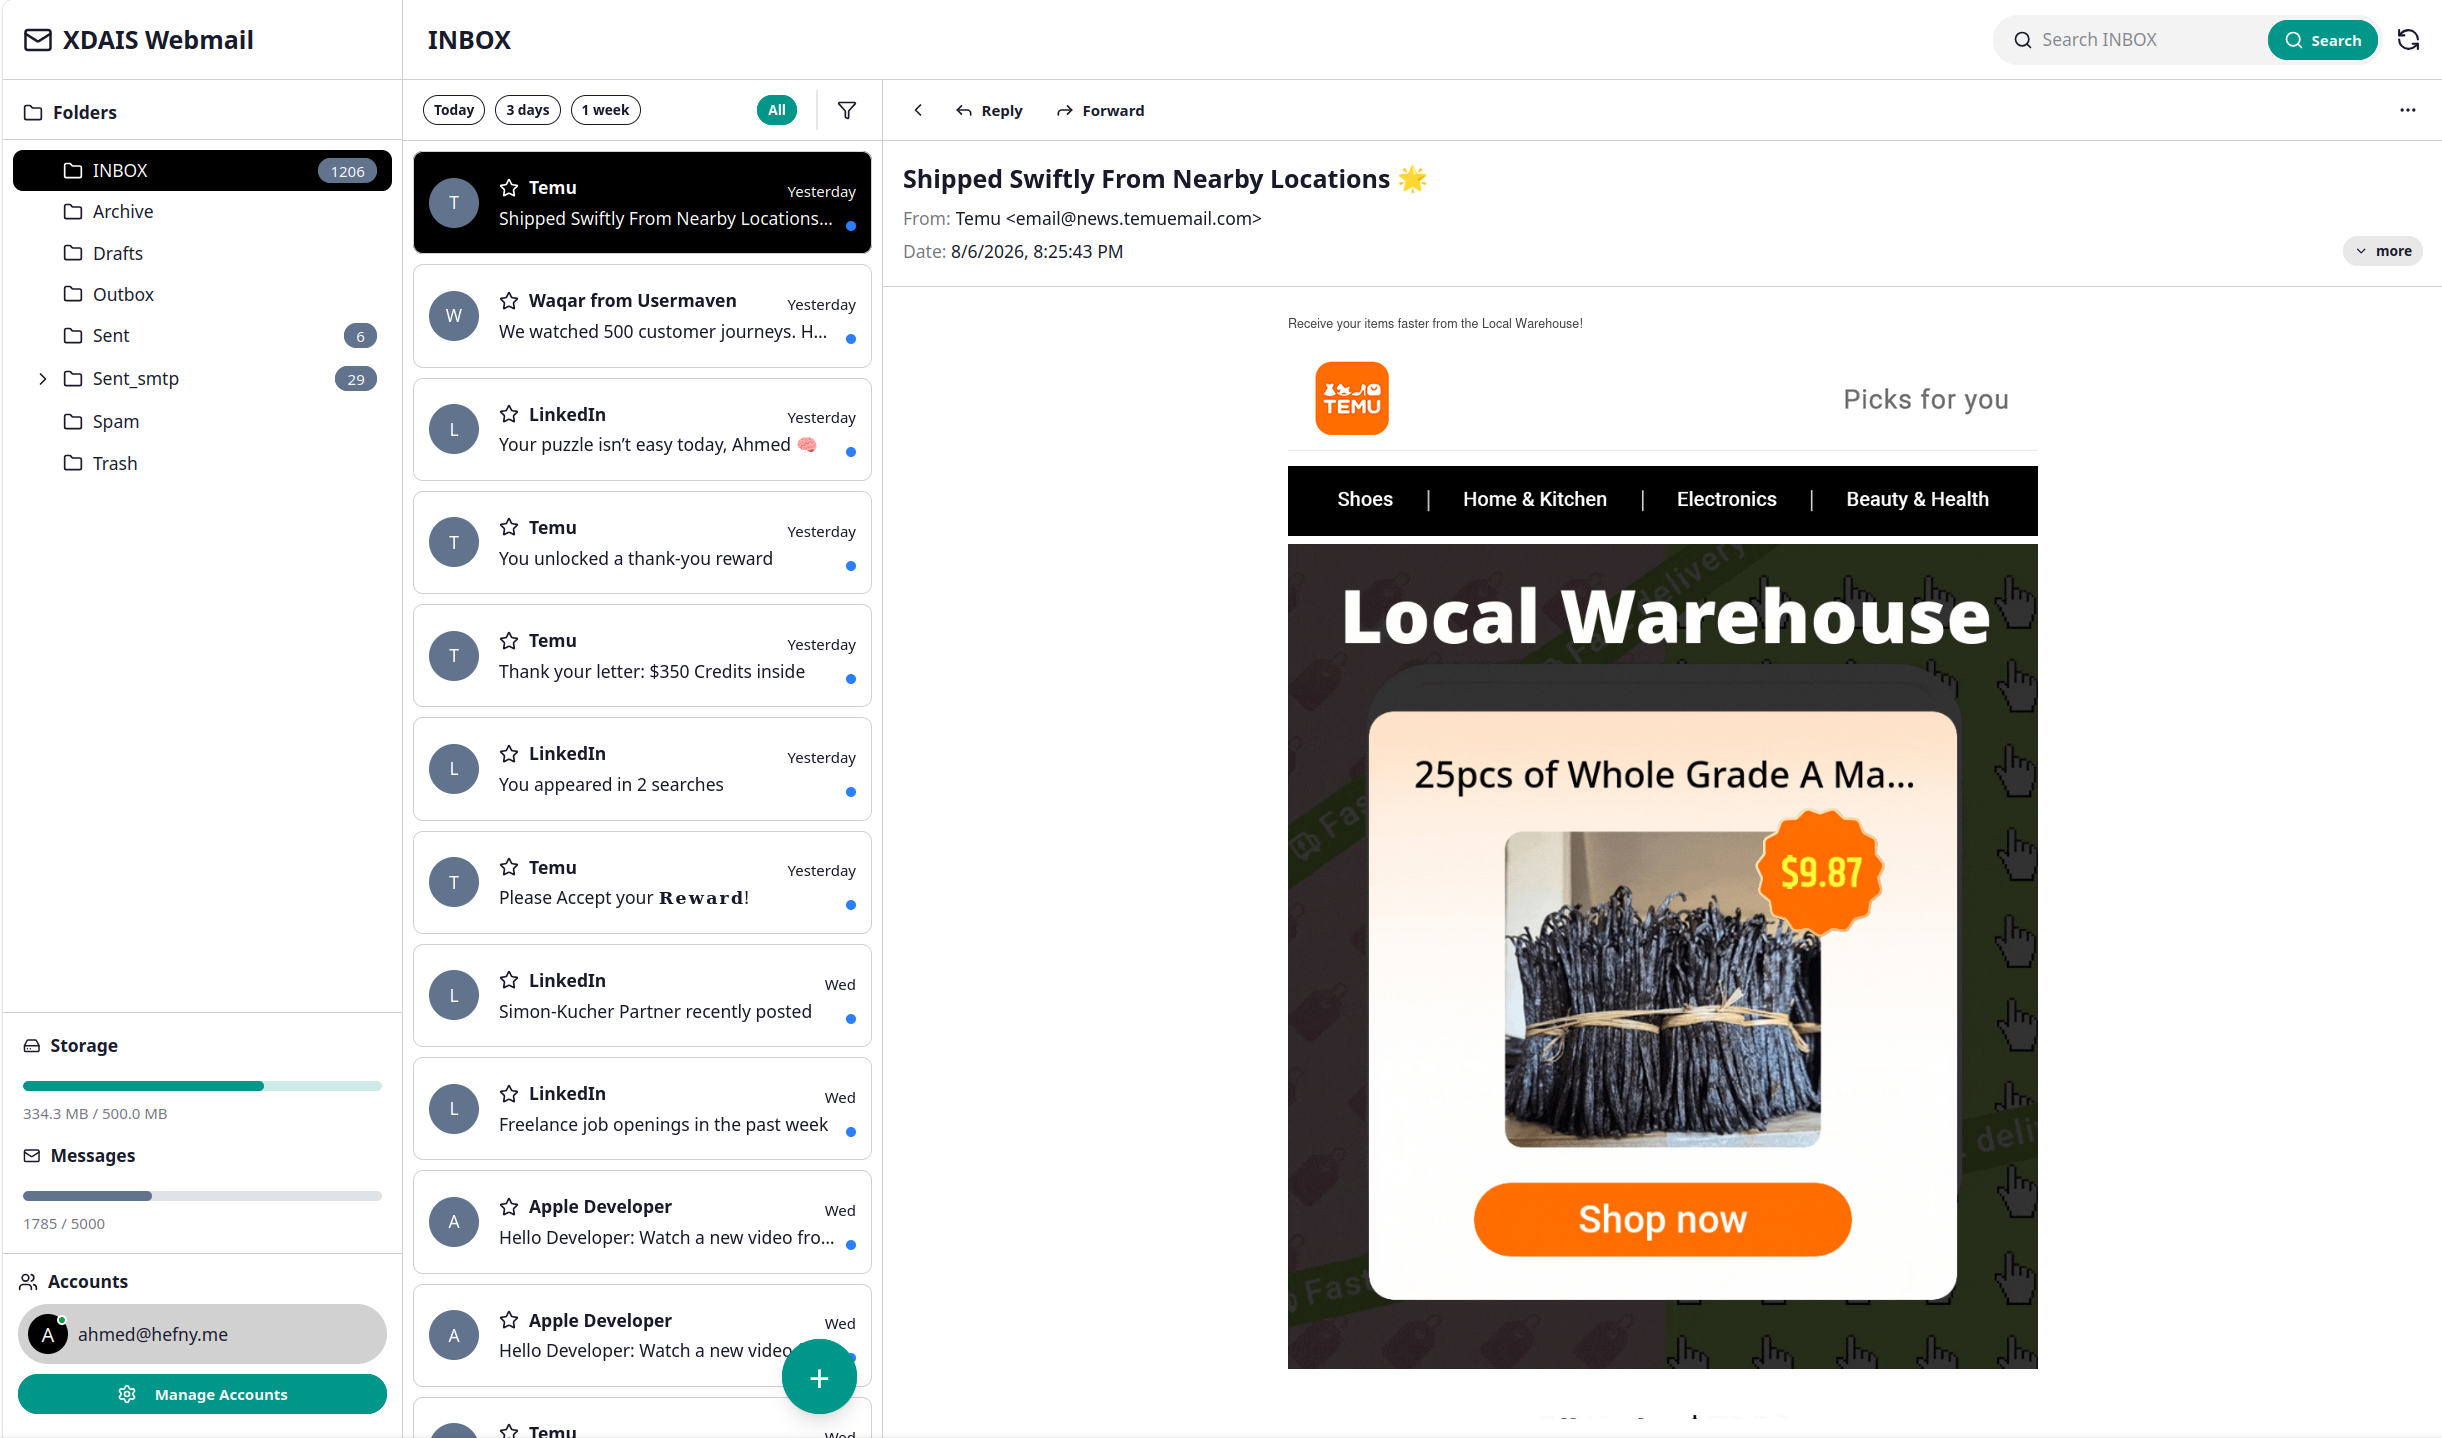The height and width of the screenshot is (1438, 2442).
Task: Click the storage usage progress bar
Action: pos(202,1086)
